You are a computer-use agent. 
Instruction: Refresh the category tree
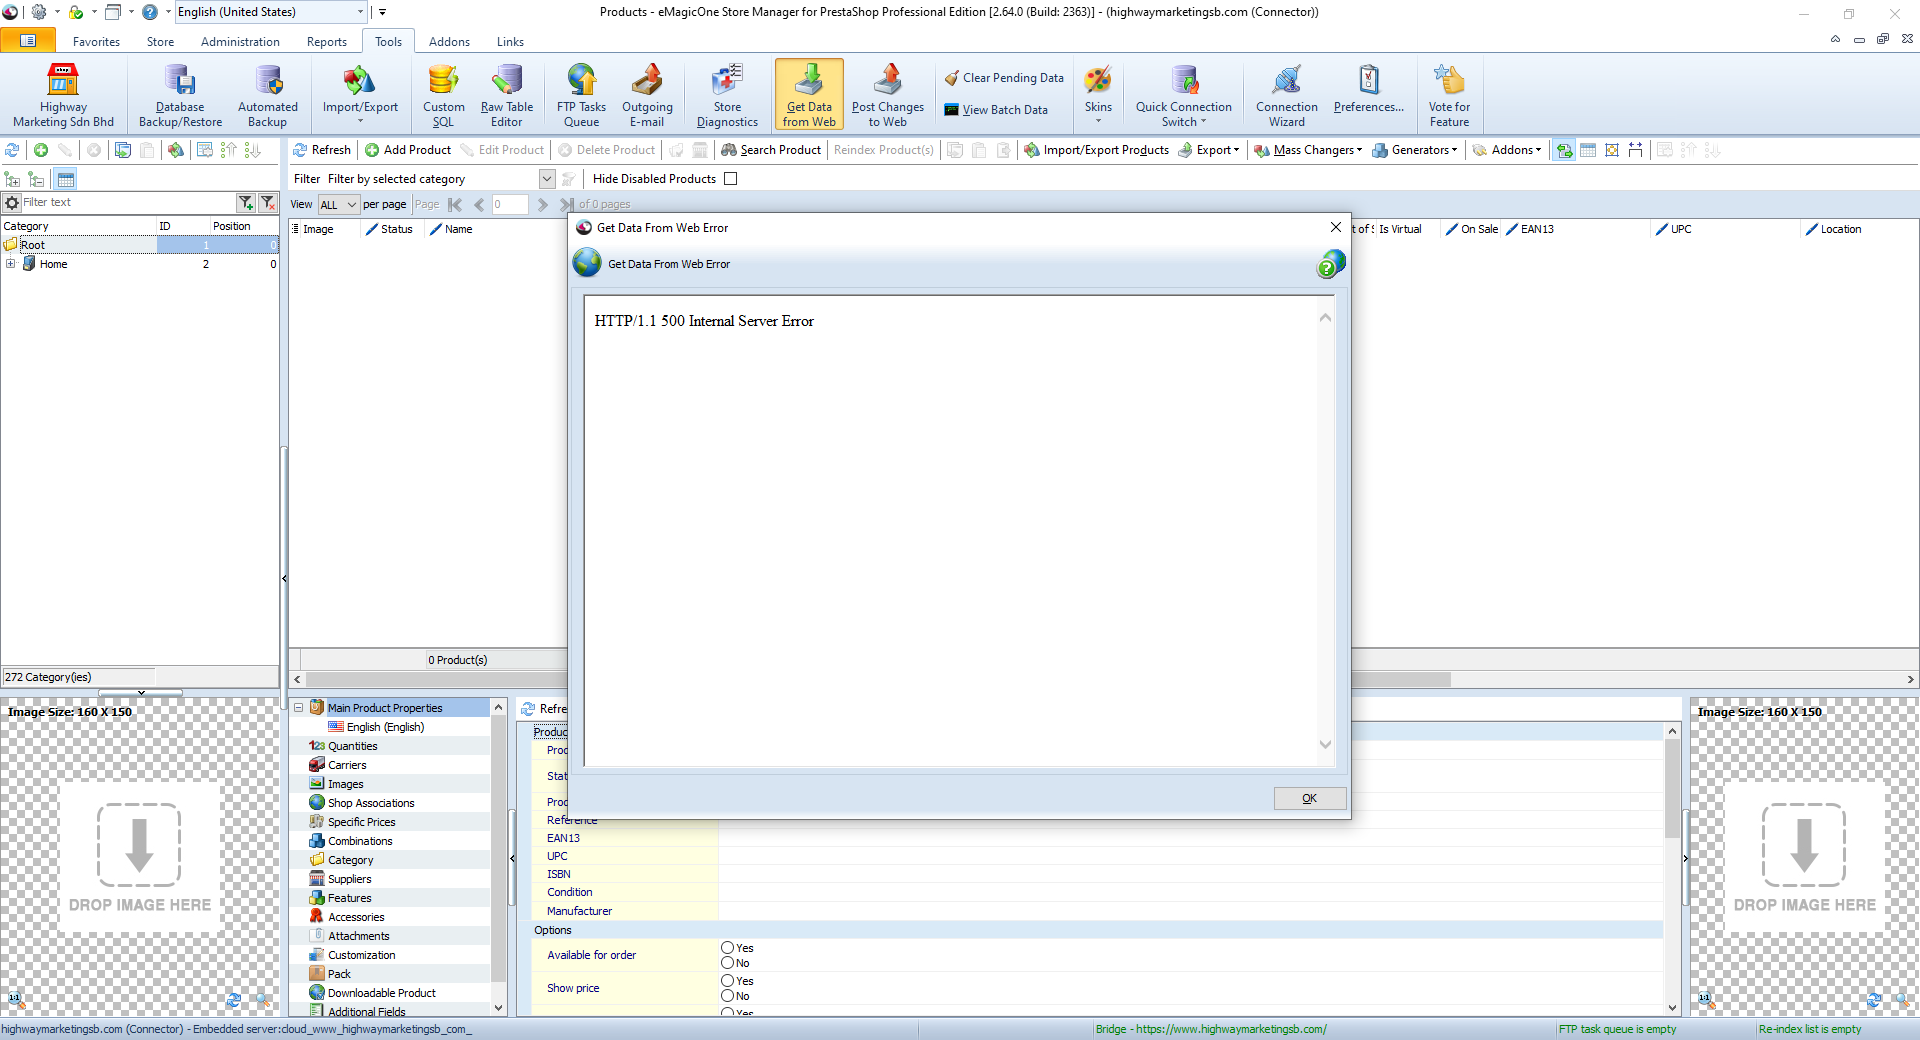[12, 150]
